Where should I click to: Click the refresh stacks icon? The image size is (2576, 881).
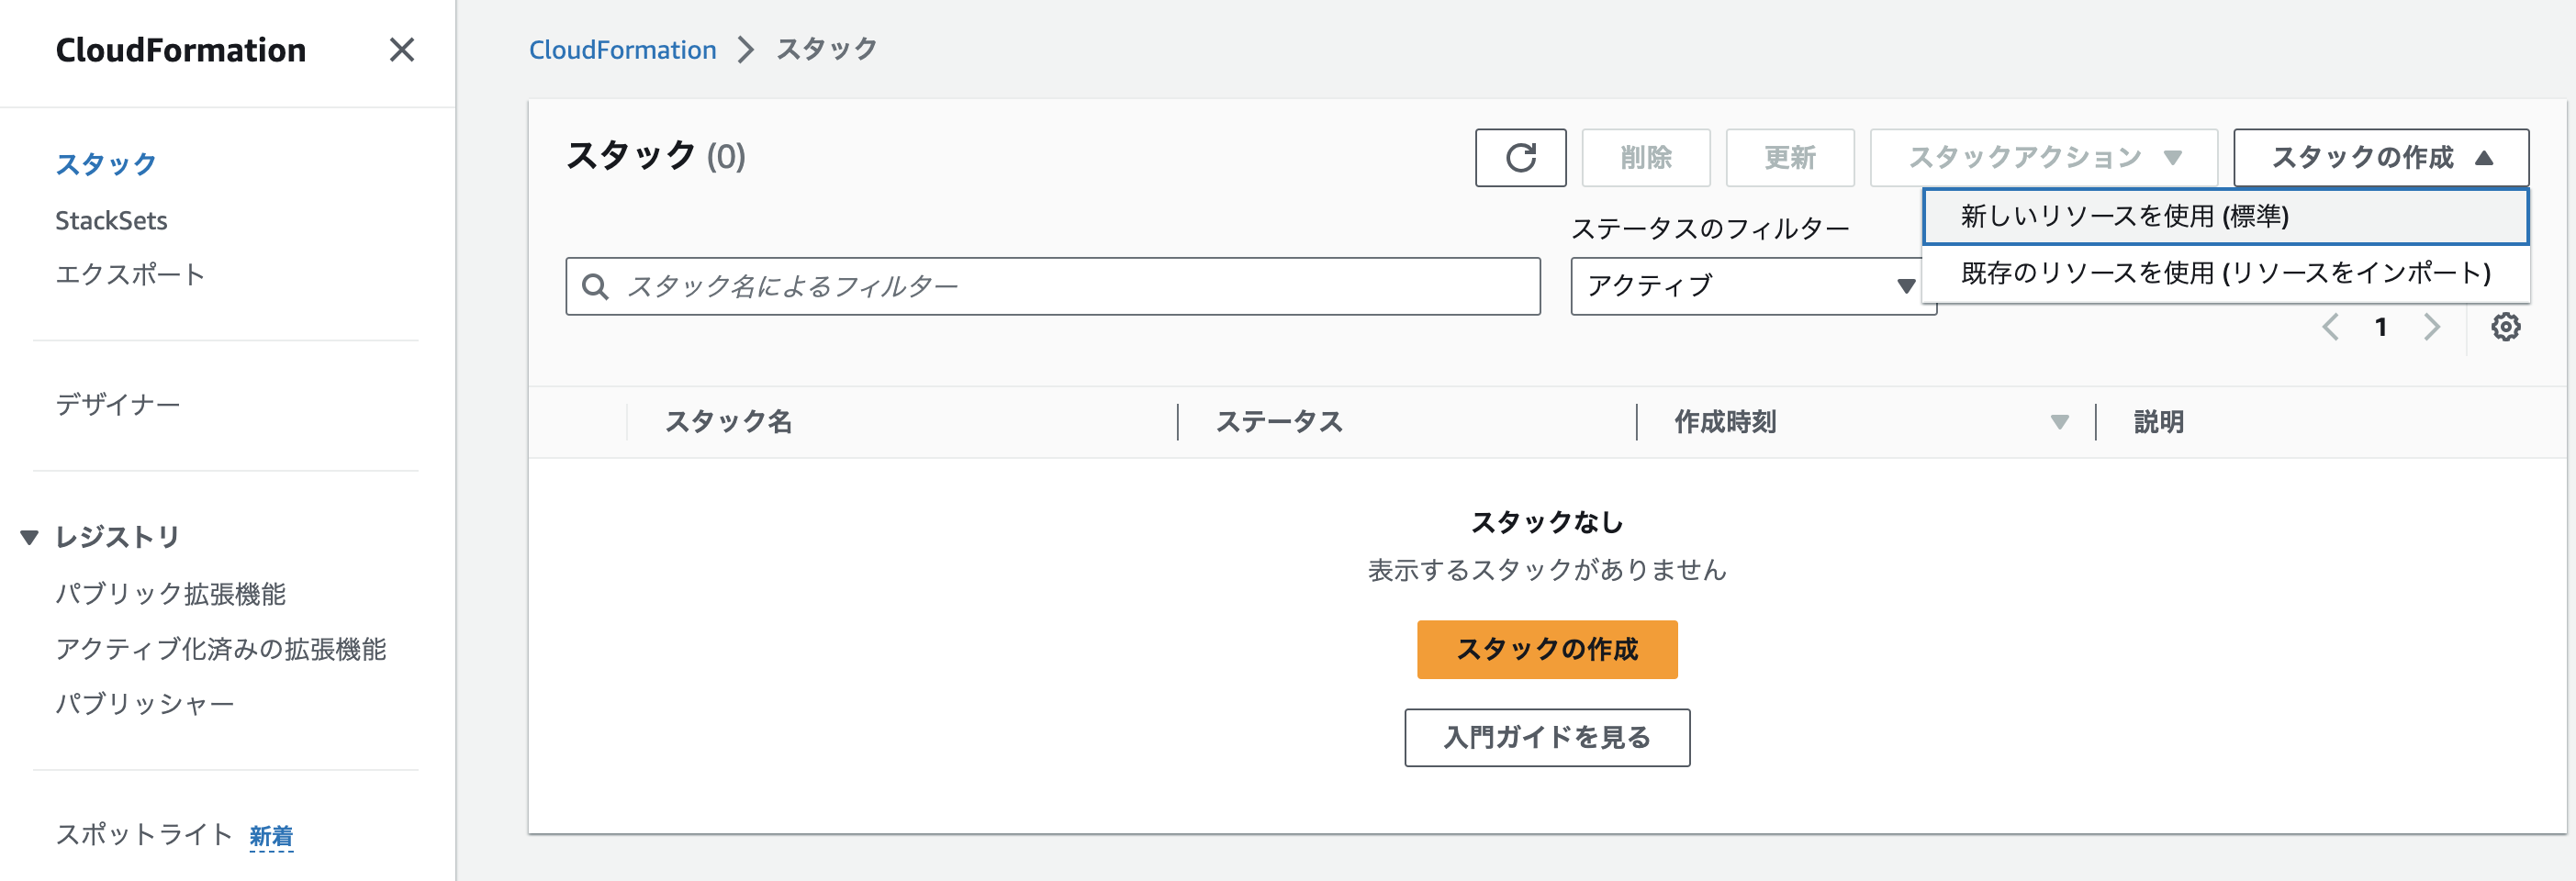pos(1520,157)
